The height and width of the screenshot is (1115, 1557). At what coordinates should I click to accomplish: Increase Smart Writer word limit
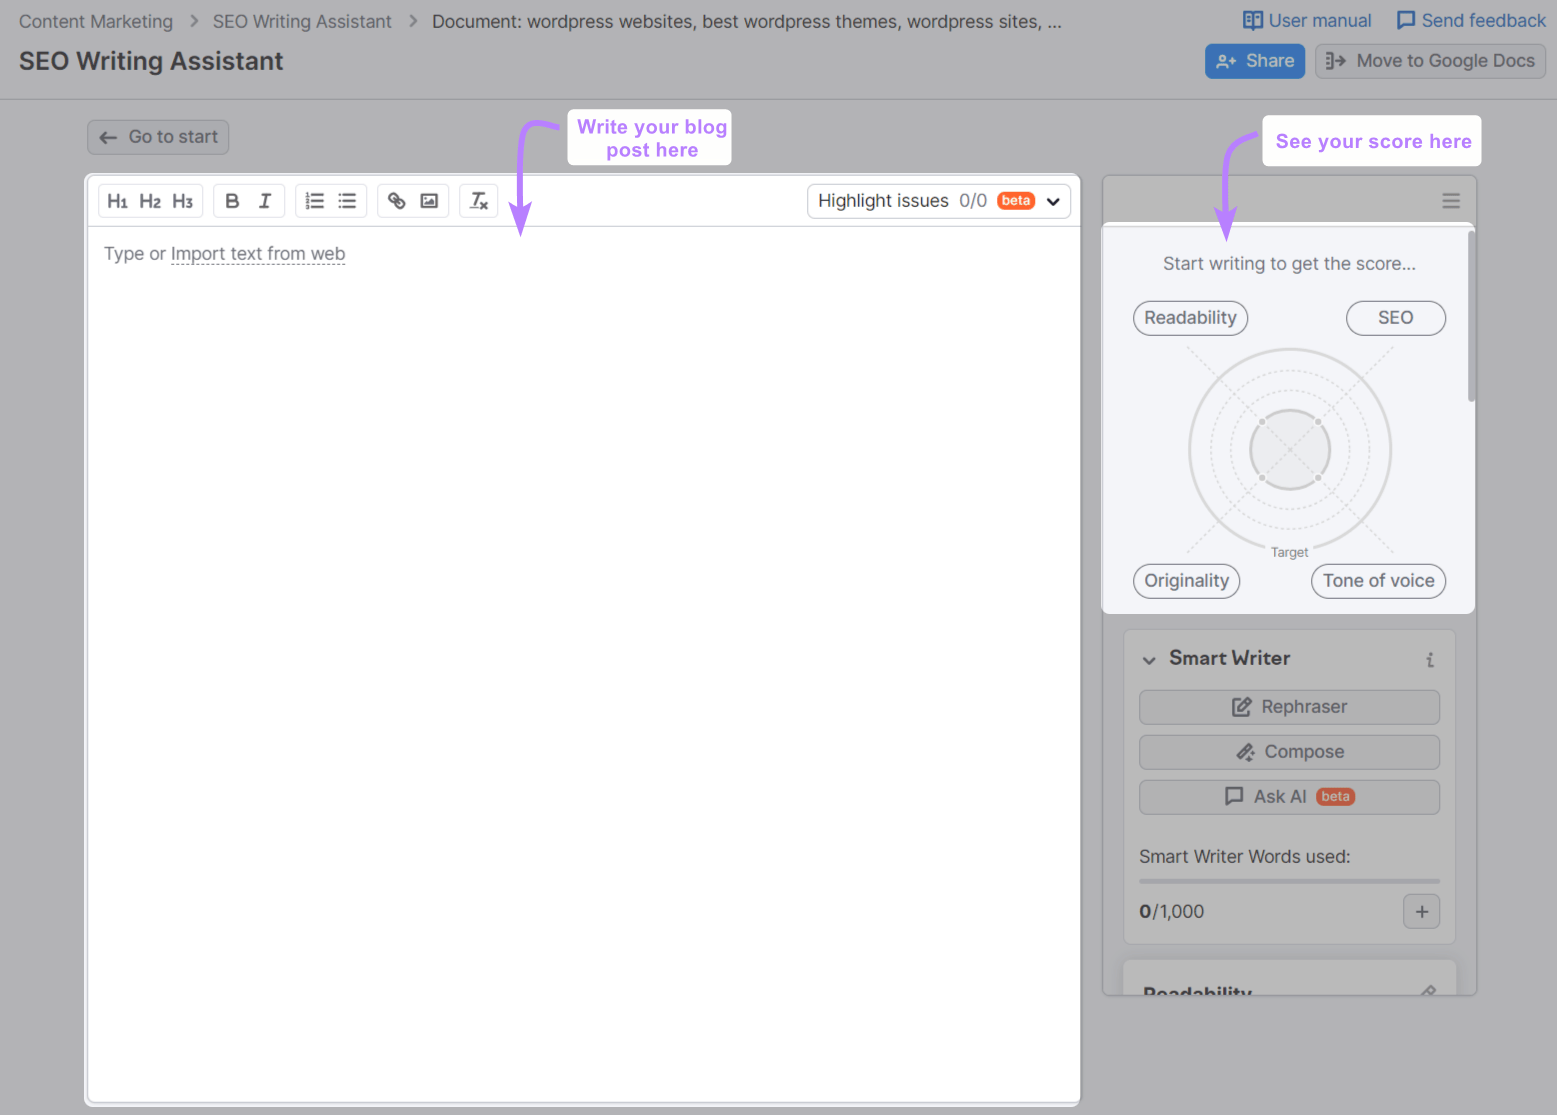click(1421, 911)
